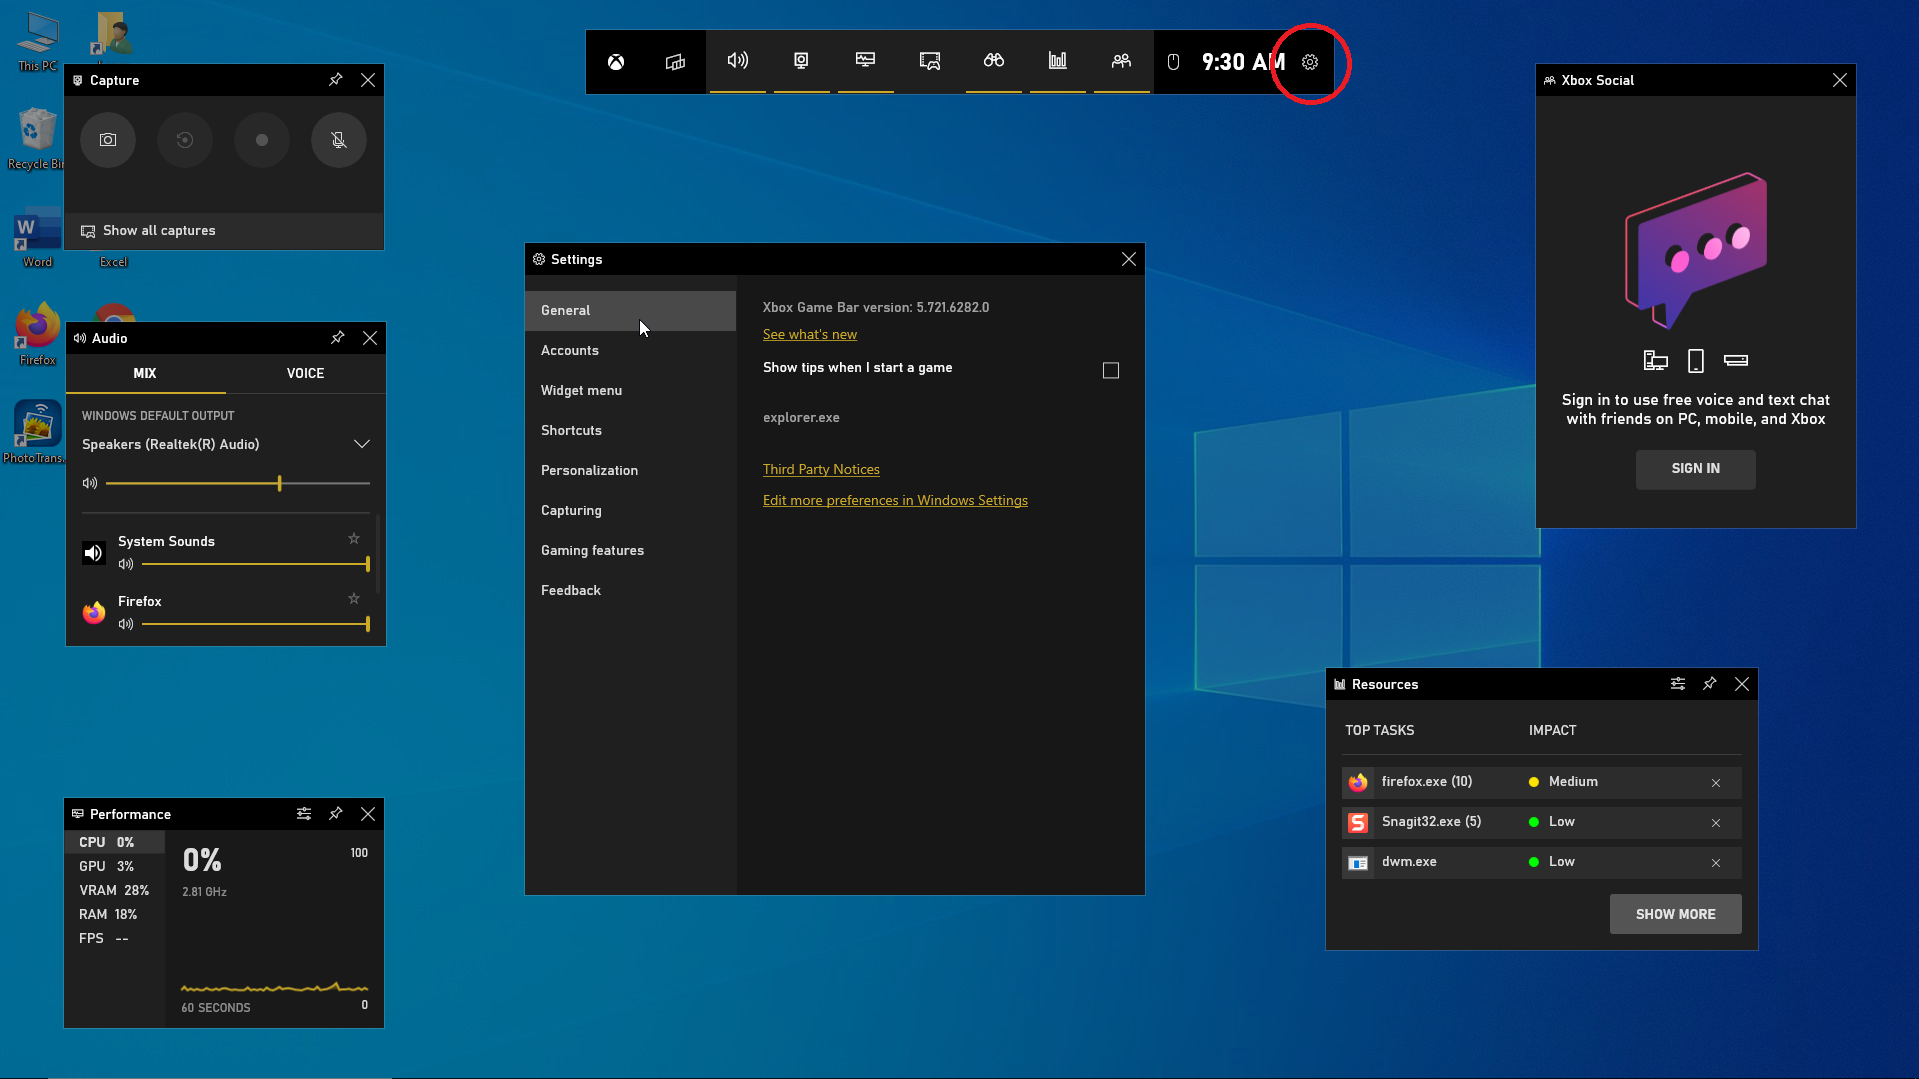Switch to the VOICE tab
1919x1079 pixels.
point(306,373)
